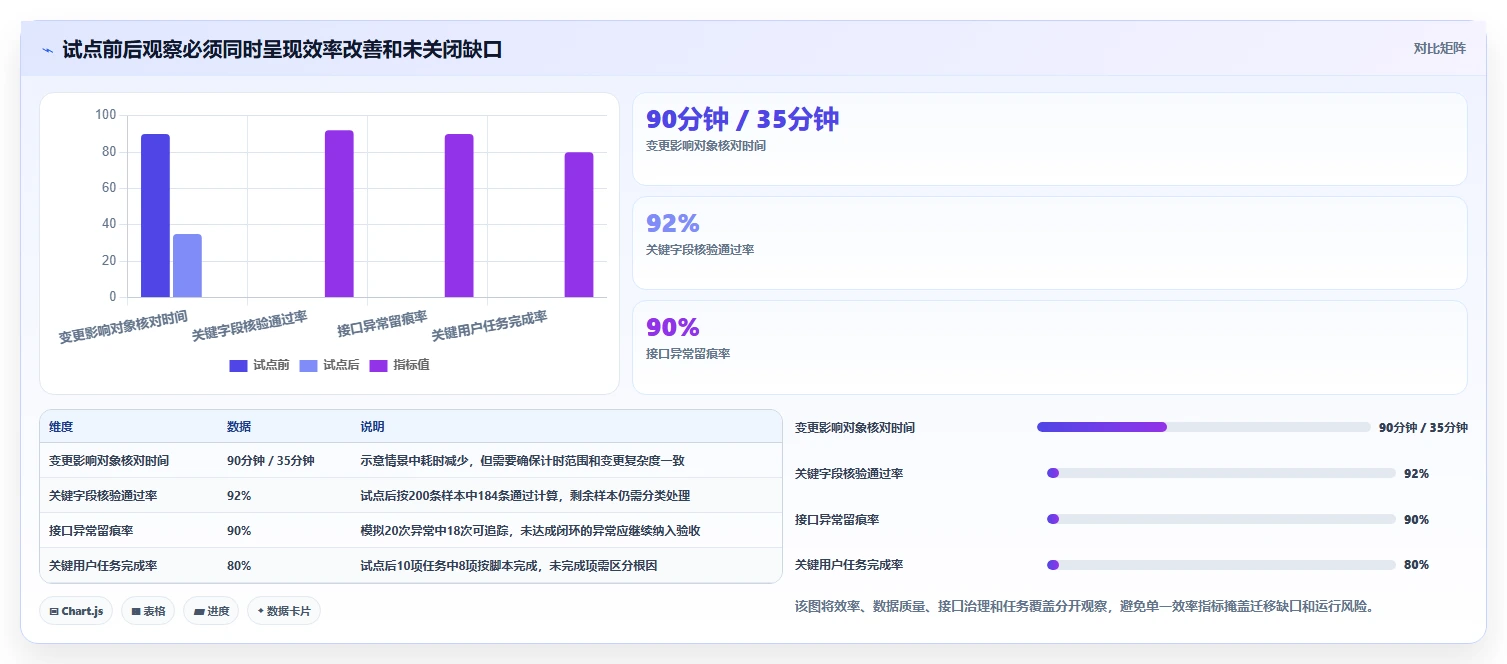Click the panel title 试点前后观察必须同时呈现

point(282,49)
